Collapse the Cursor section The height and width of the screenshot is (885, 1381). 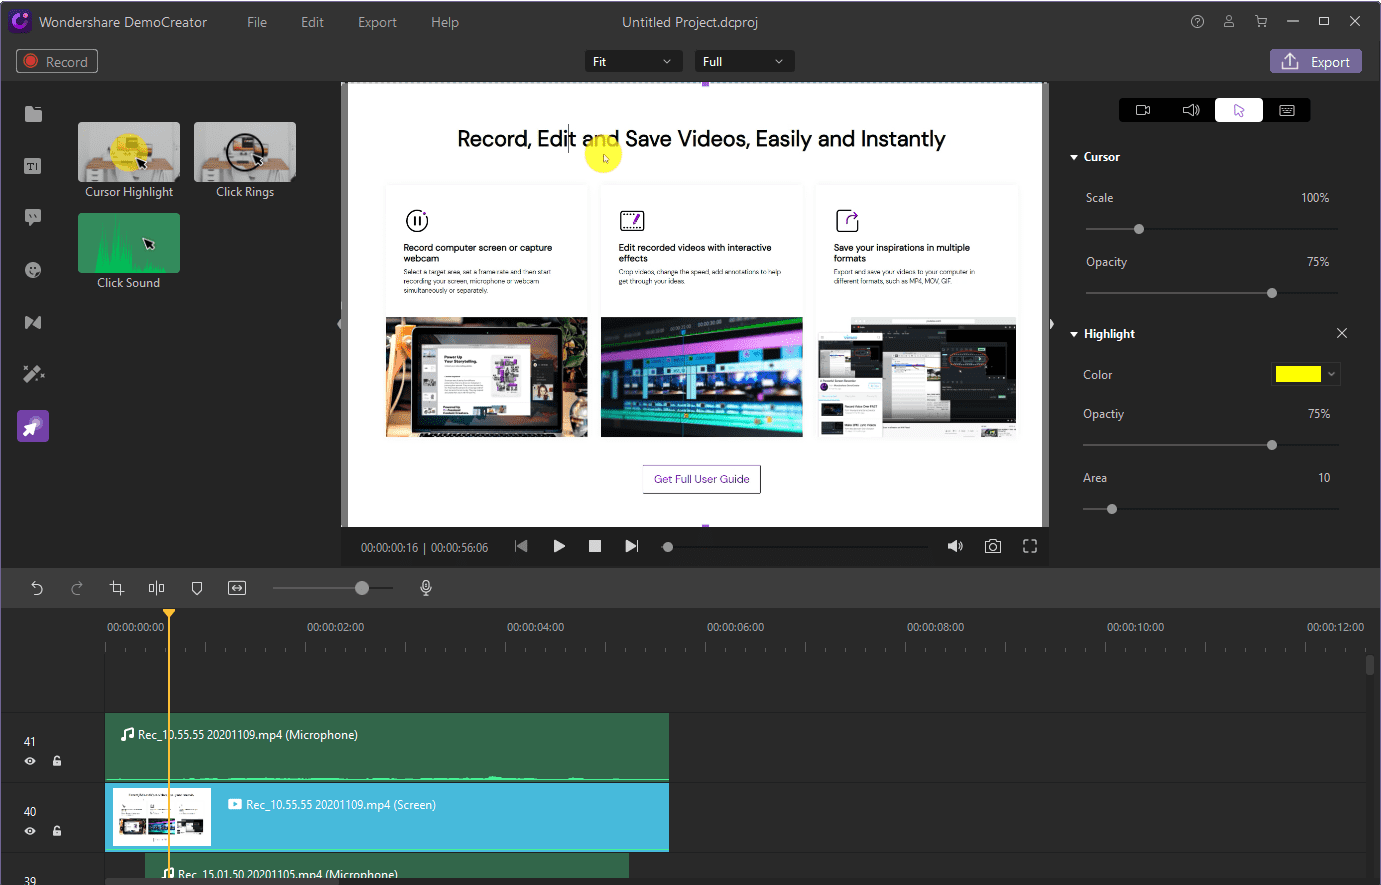point(1074,157)
